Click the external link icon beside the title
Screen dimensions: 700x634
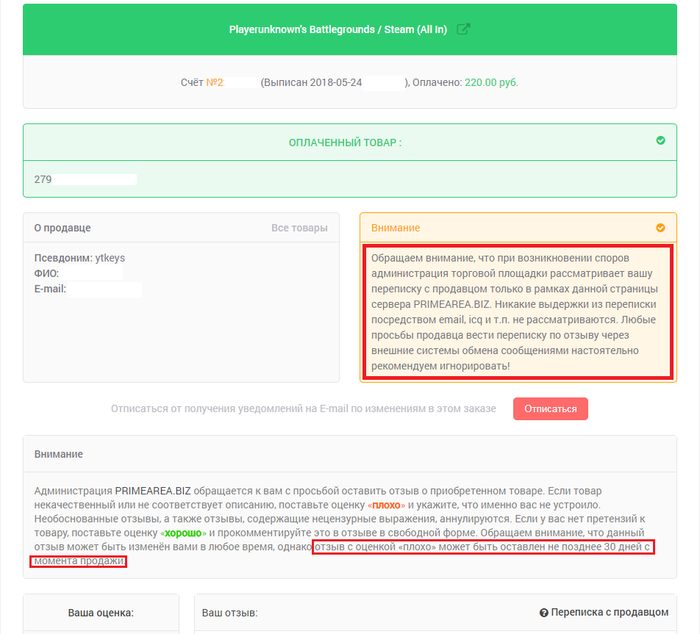[x=463, y=29]
